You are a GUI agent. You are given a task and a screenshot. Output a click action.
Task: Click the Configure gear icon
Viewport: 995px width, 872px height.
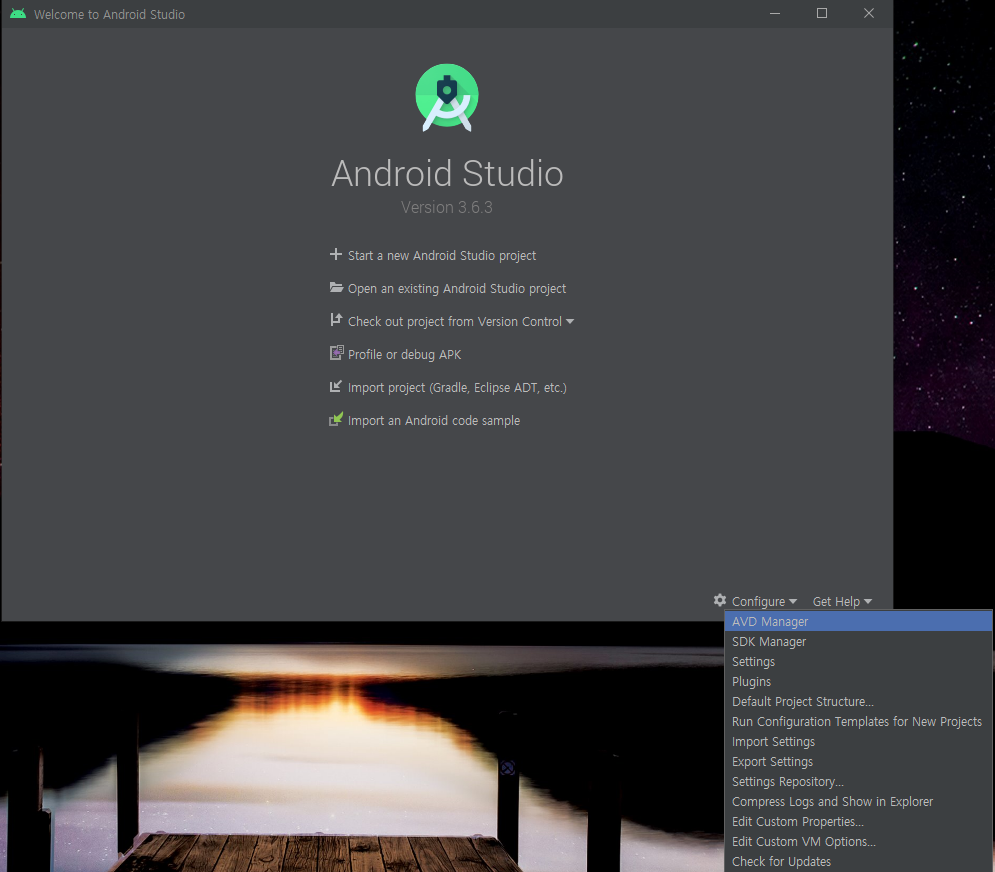click(720, 600)
